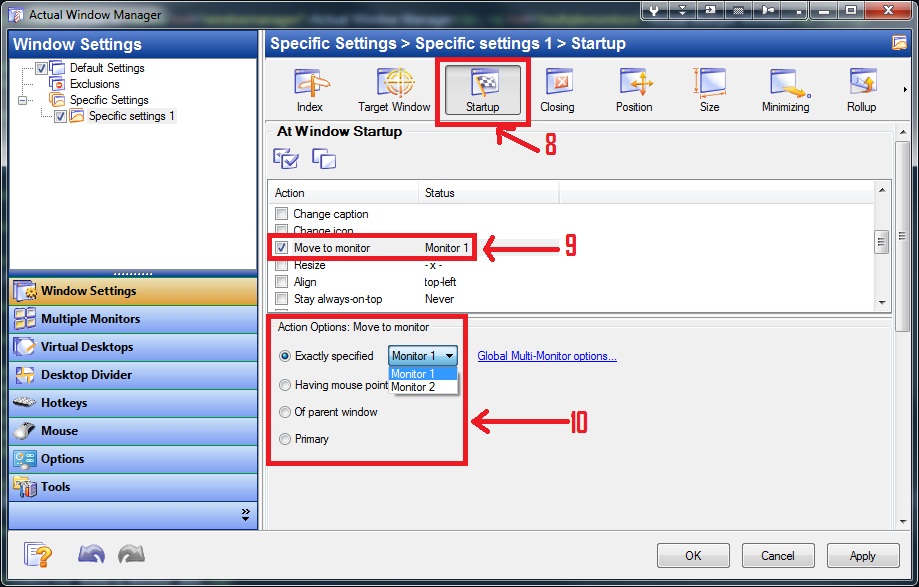Open Global Multi-Monitor options link
Image resolution: width=919 pixels, height=587 pixels.
pos(547,356)
